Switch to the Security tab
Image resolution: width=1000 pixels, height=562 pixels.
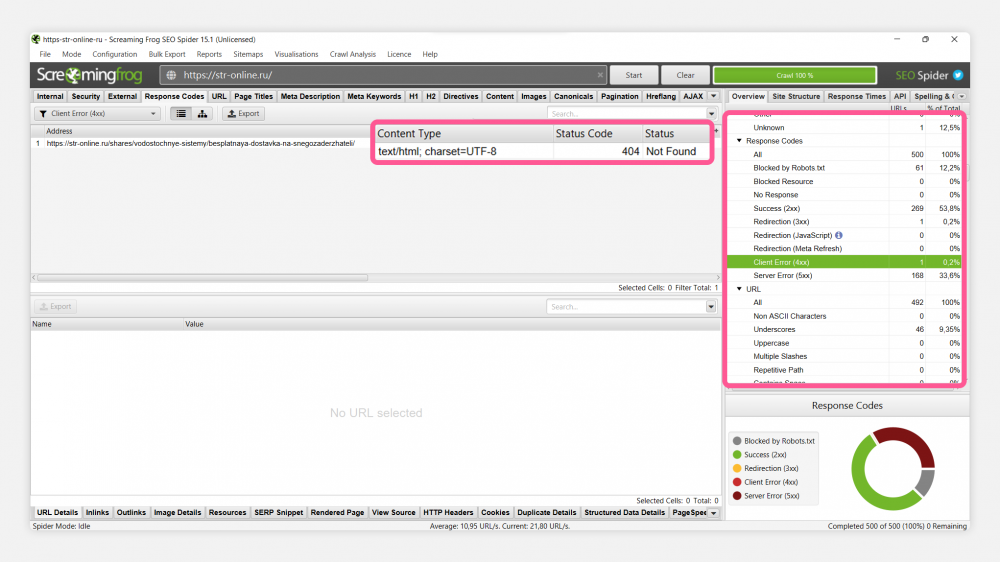point(85,96)
